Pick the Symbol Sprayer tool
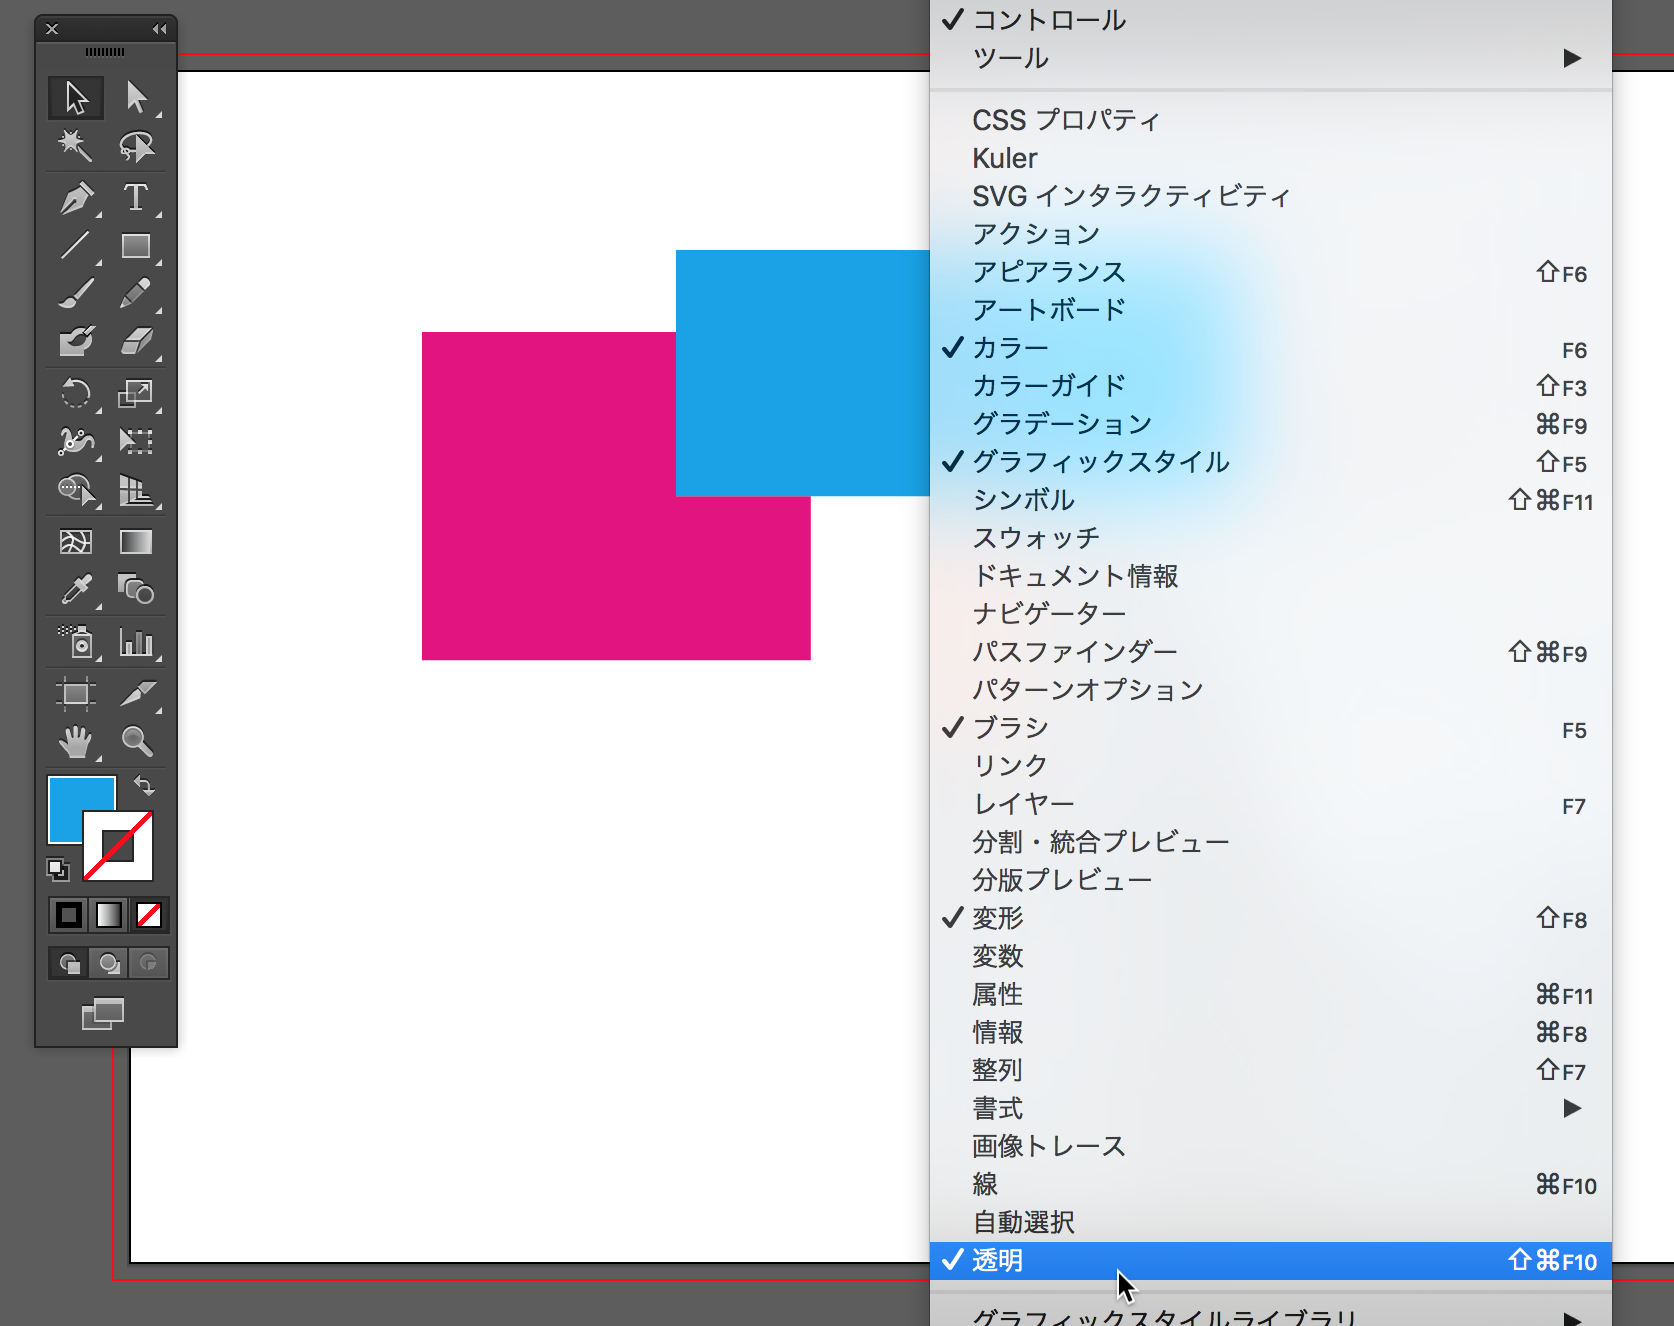1674x1326 pixels. pyautogui.click(x=76, y=642)
